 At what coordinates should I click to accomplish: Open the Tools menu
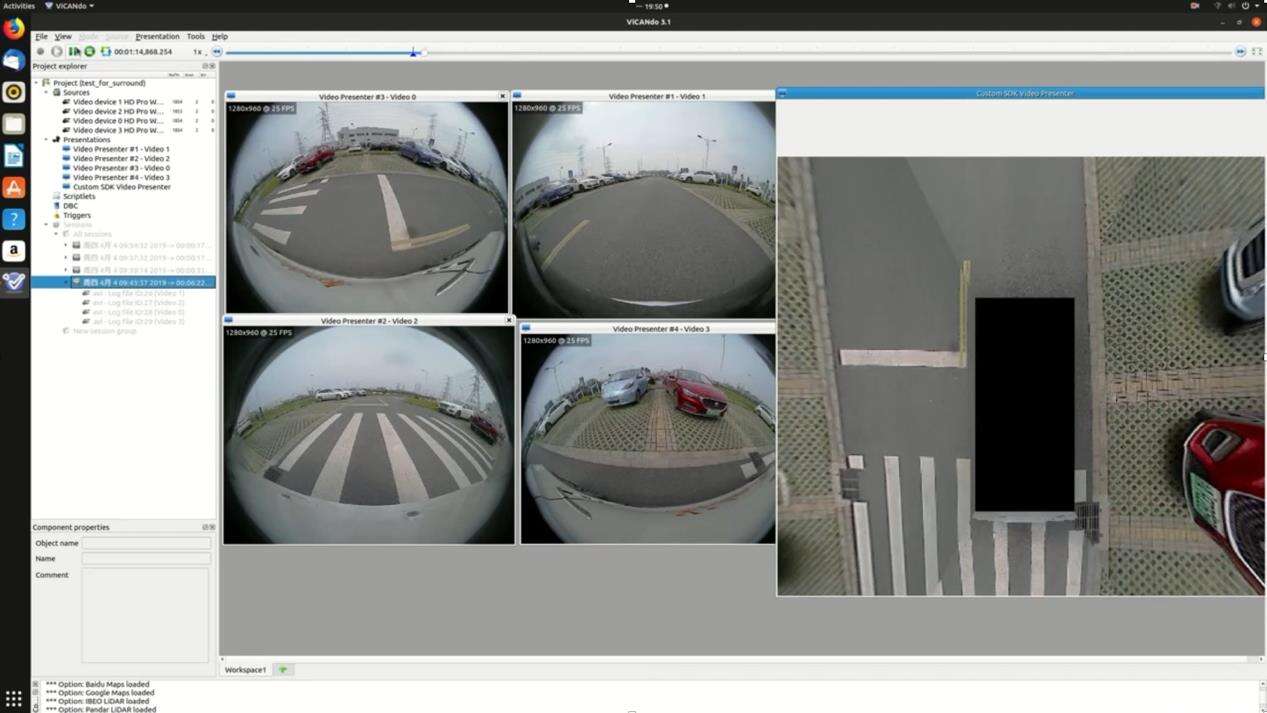pos(195,36)
